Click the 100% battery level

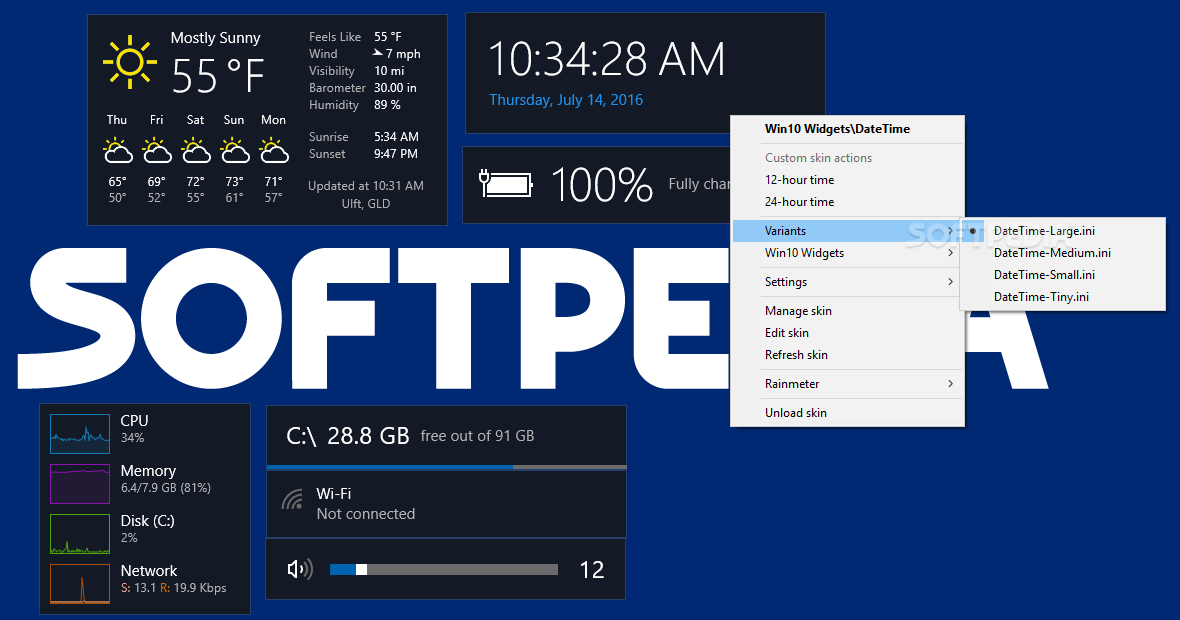click(602, 185)
